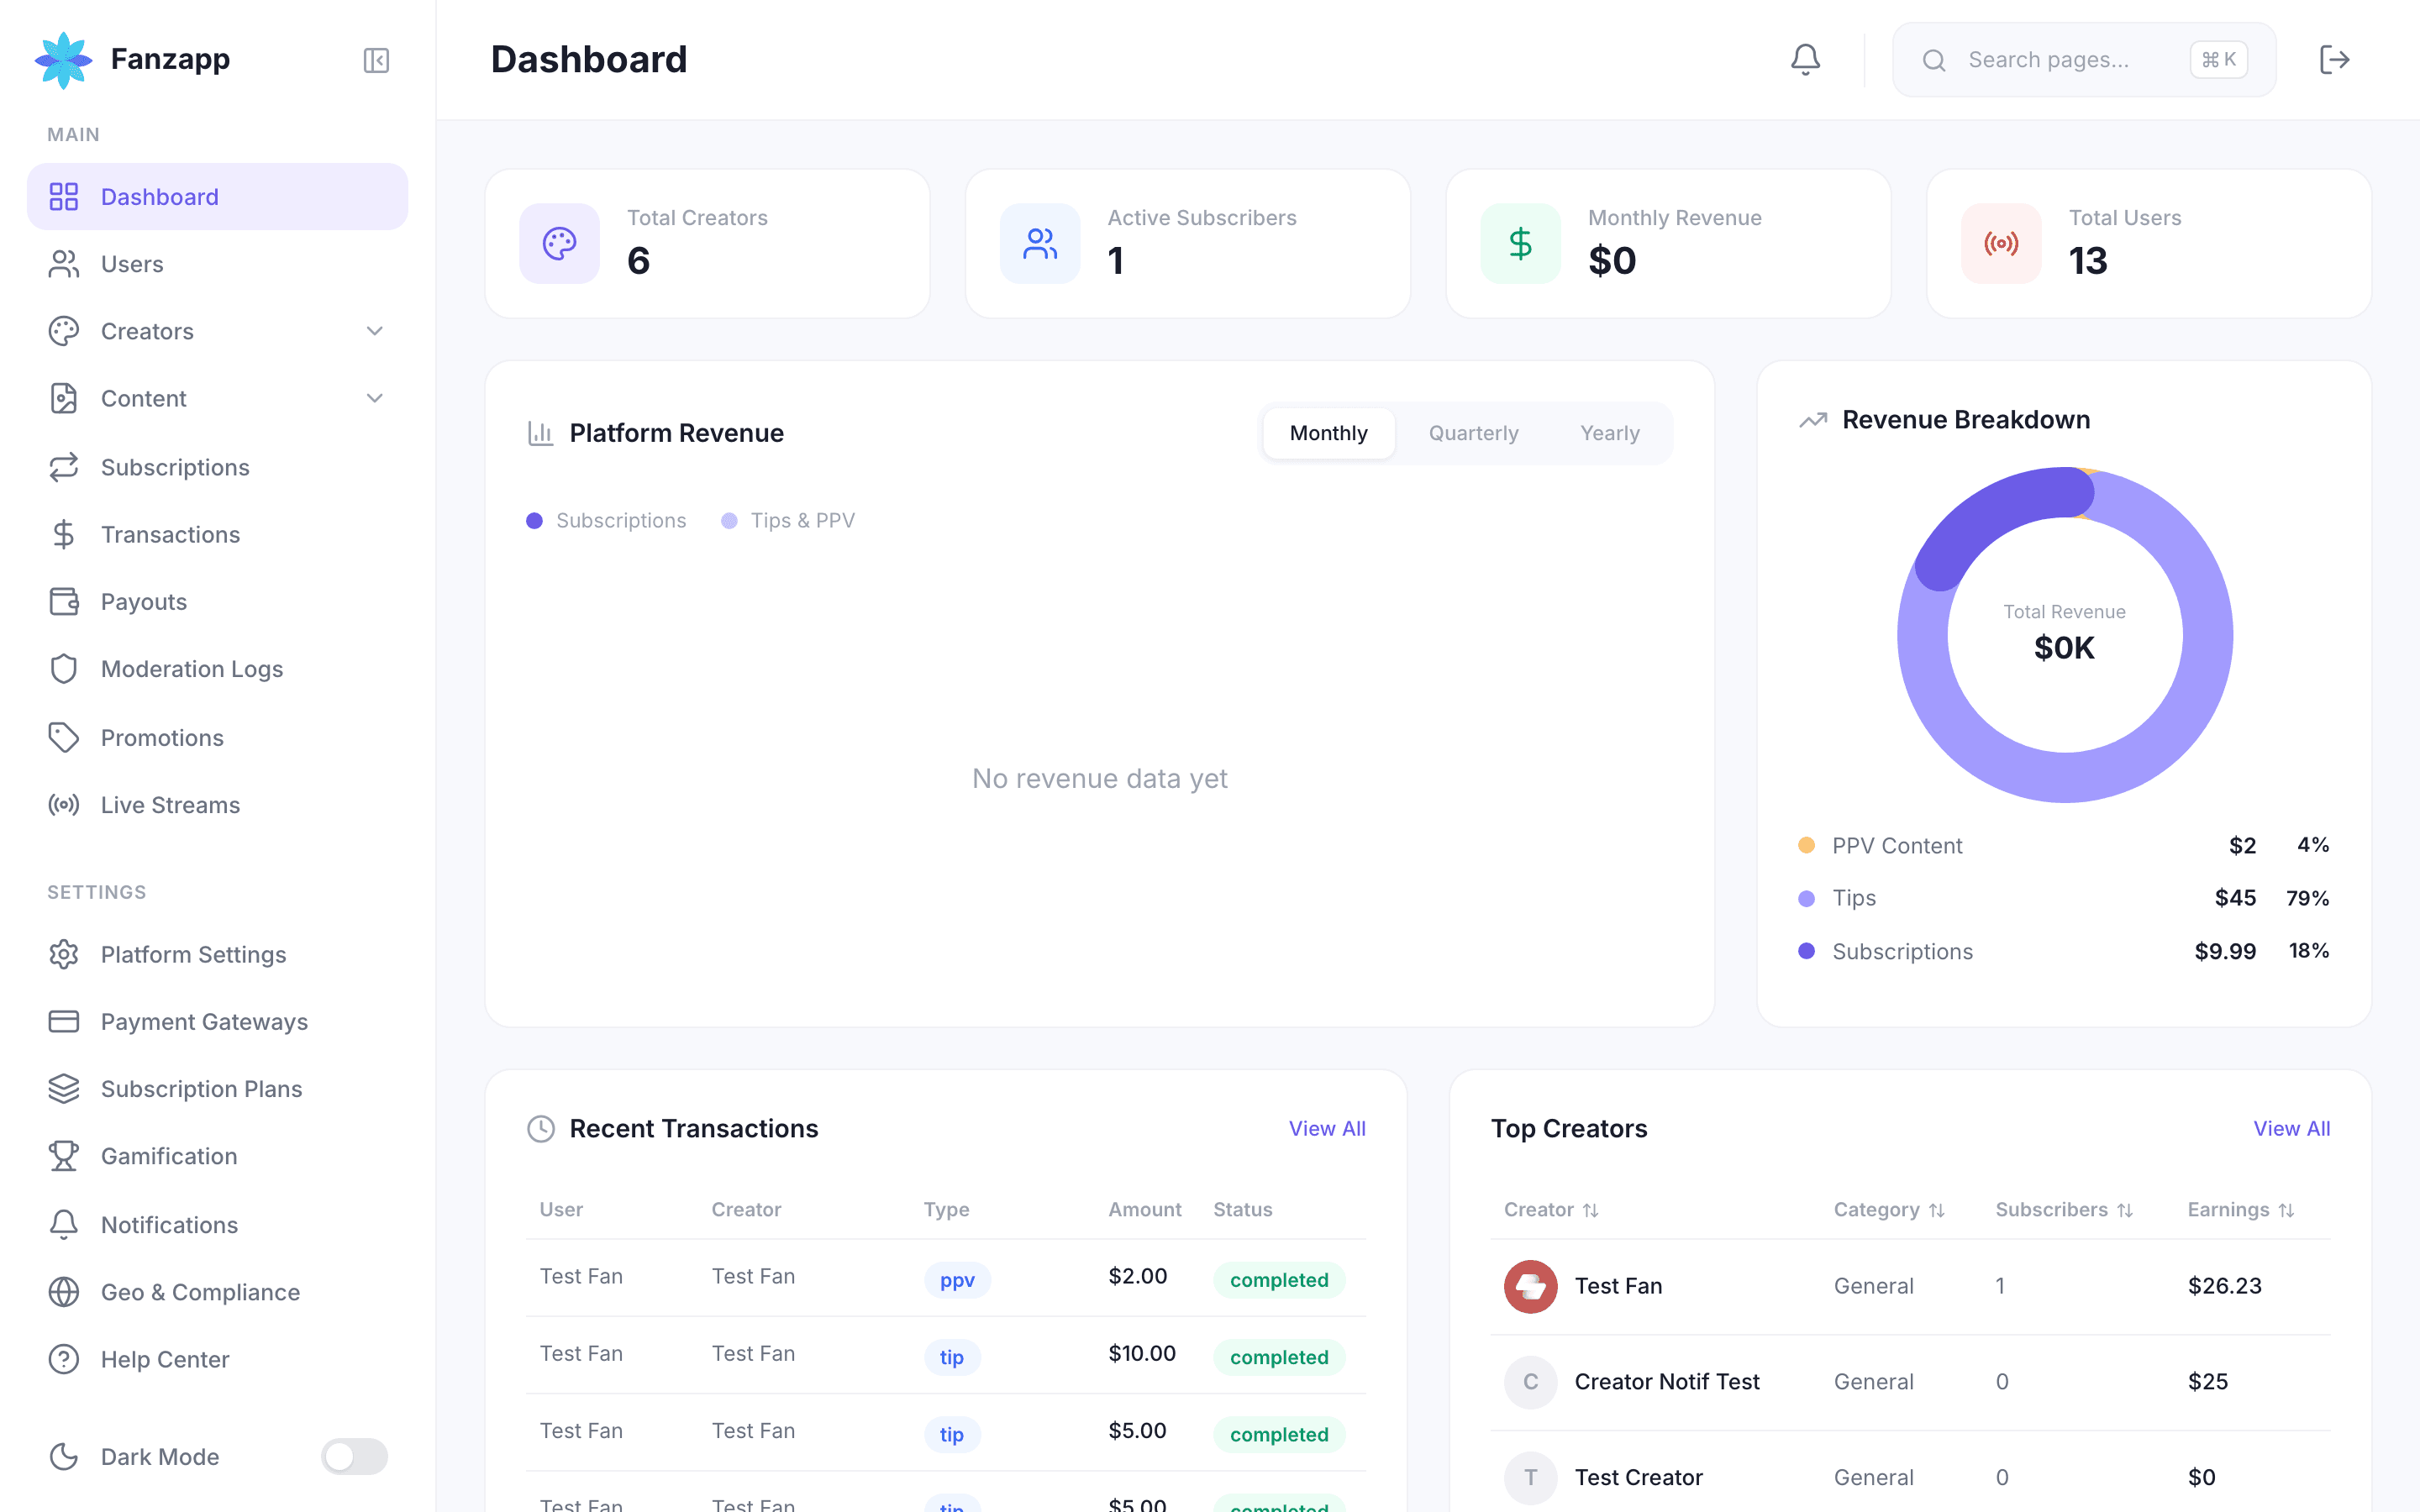This screenshot has width=2420, height=1512.
Task: Open notifications via the bell icon
Action: pyautogui.click(x=1805, y=60)
